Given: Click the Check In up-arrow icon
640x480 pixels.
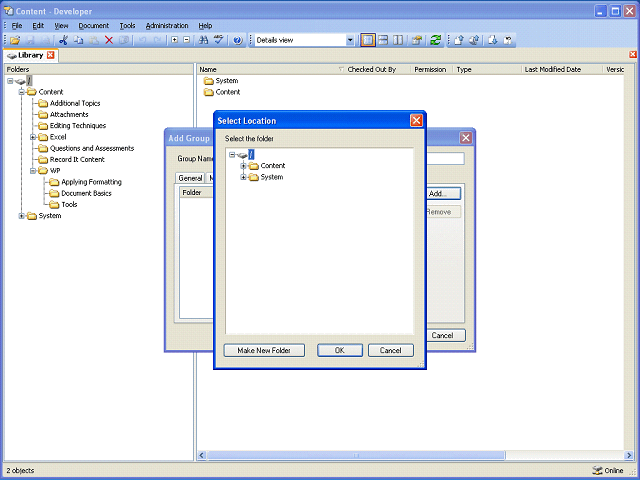Looking at the screenshot, I should pyautogui.click(x=459, y=40).
